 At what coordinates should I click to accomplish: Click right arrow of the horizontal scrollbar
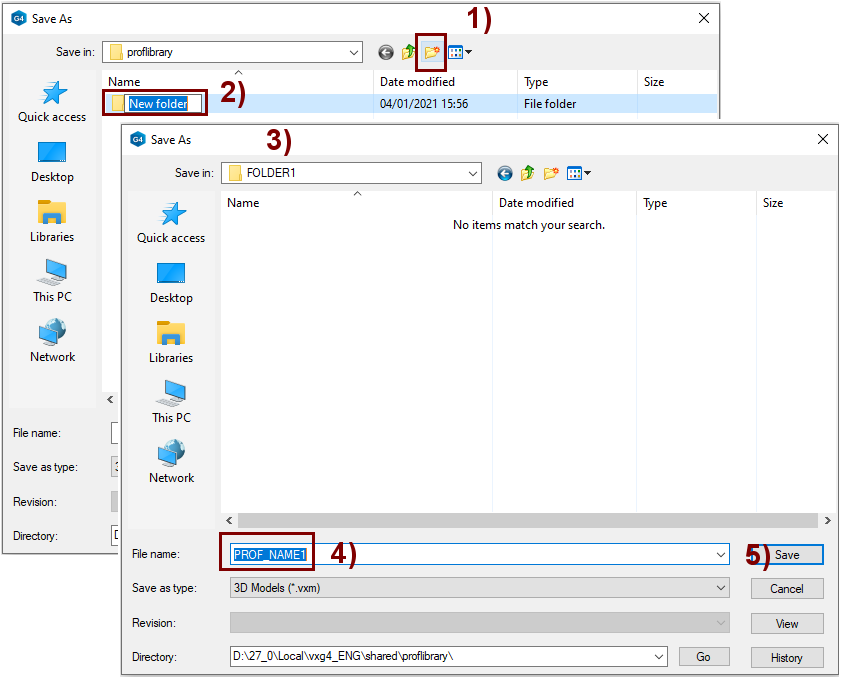point(827,521)
